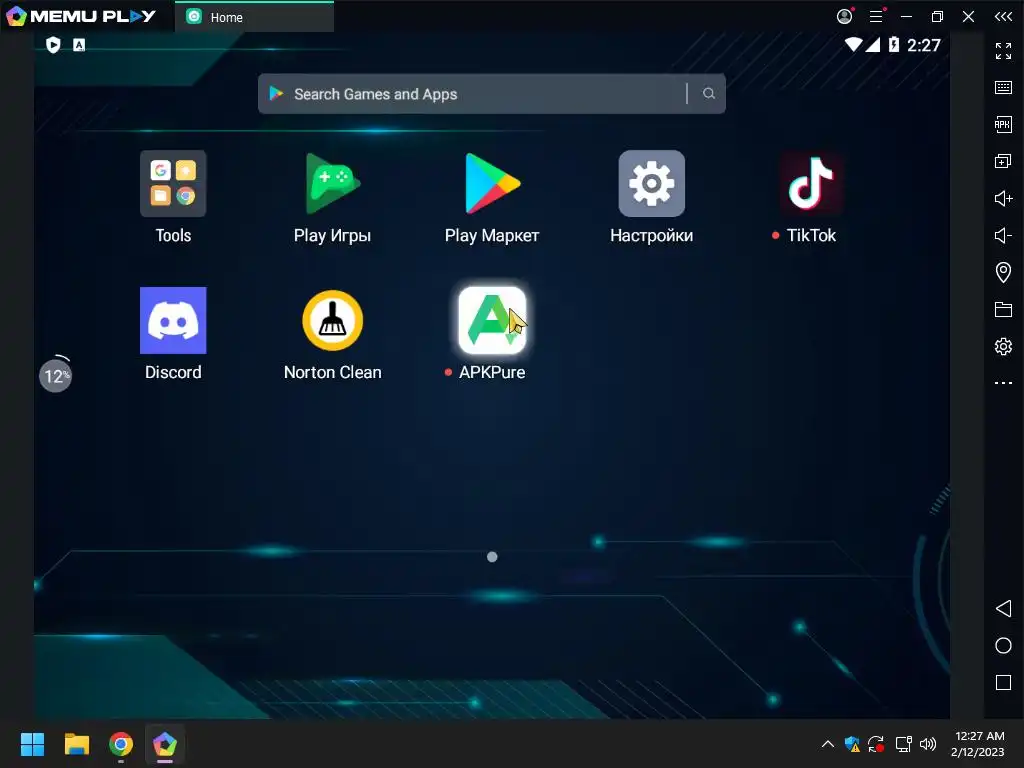The width and height of the screenshot is (1024, 768).
Task: Click the search magnifier icon
Action: pyautogui.click(x=709, y=93)
